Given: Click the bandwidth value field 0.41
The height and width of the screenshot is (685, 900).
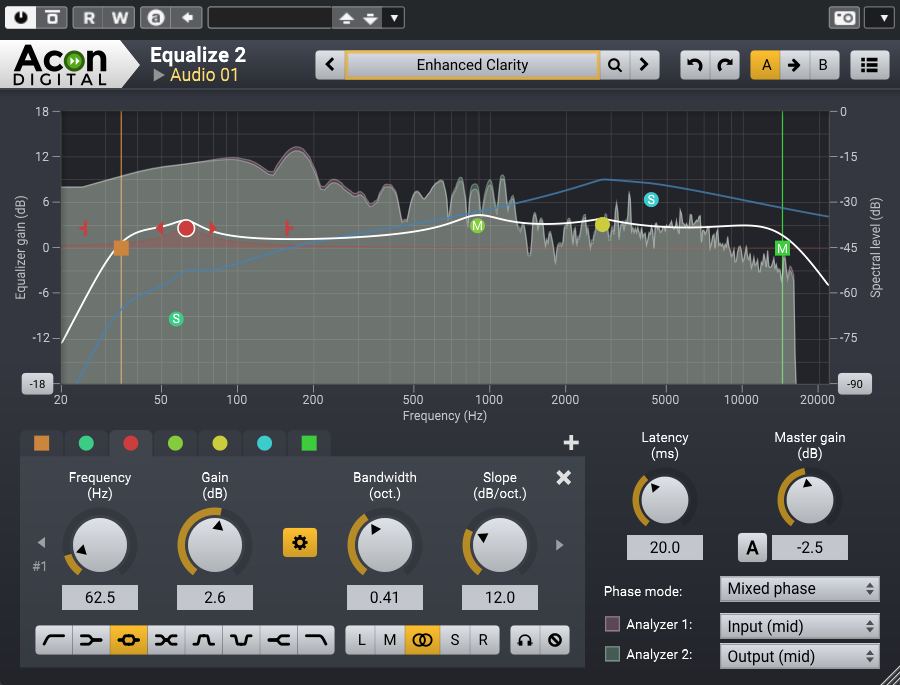Looking at the screenshot, I should click(x=385, y=598).
